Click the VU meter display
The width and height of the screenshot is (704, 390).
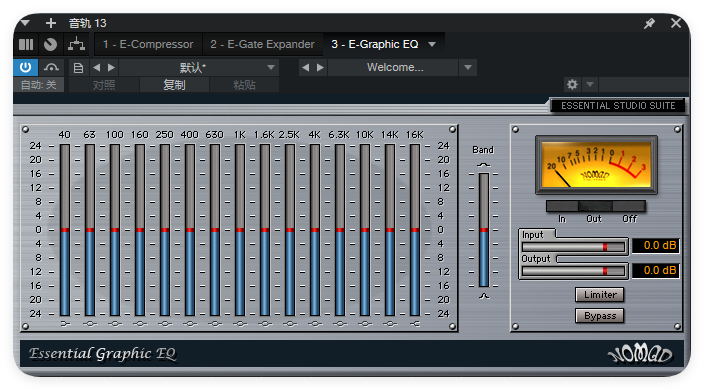pos(596,165)
